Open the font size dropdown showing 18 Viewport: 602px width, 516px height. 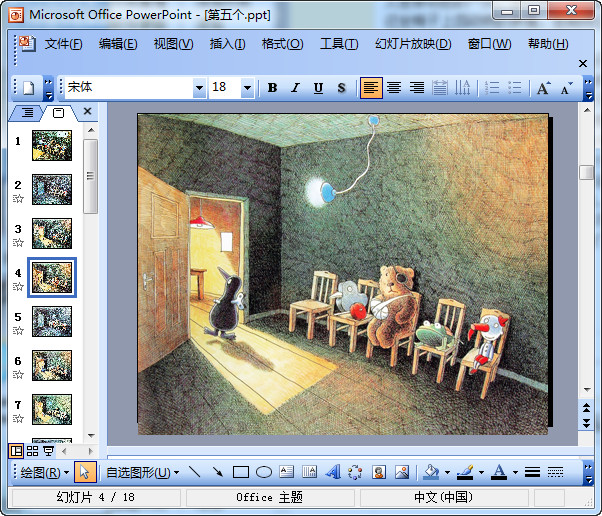(x=248, y=88)
